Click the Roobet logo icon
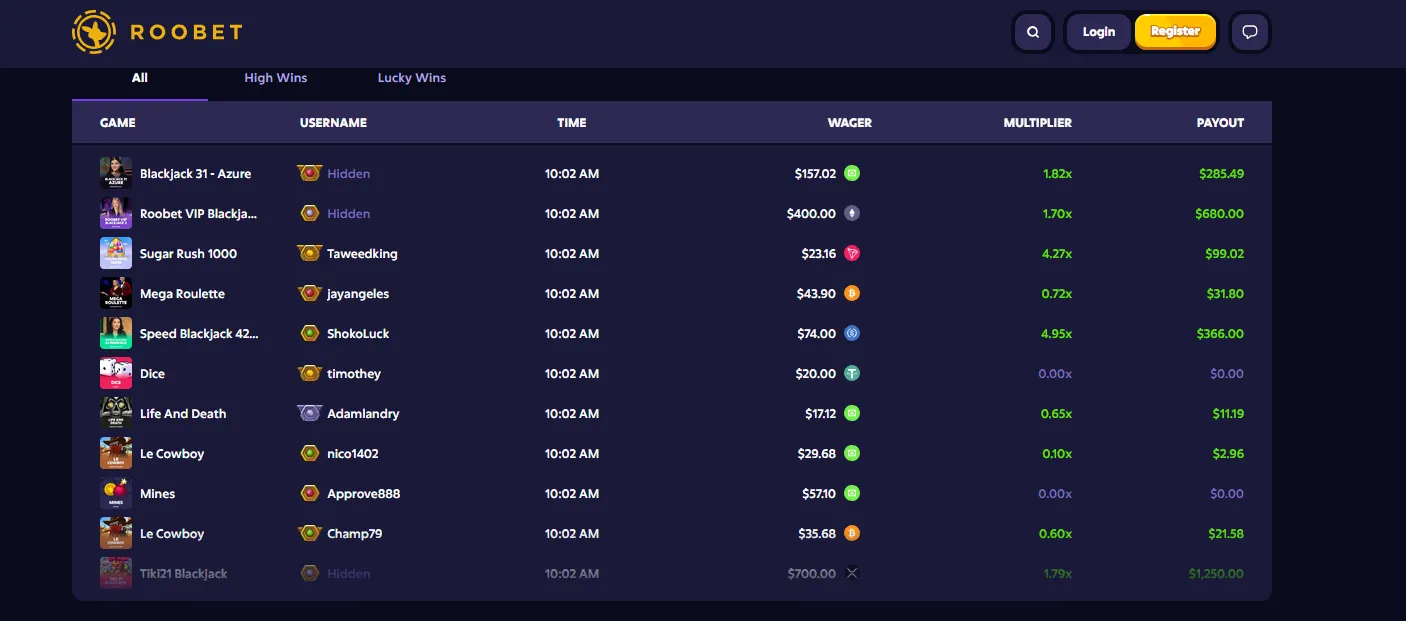Image resolution: width=1406 pixels, height=621 pixels. coord(95,32)
